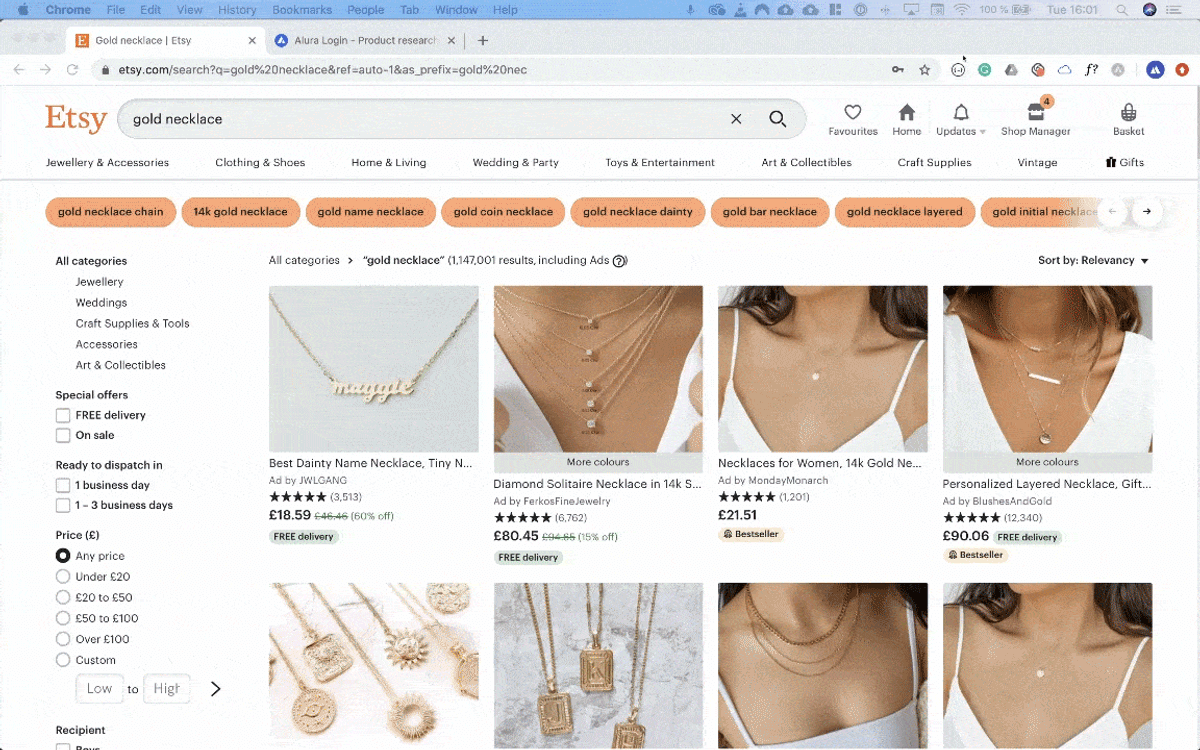This screenshot has height=750, width=1200.
Task: Advance the suggestion pills with right arrow
Action: point(1146,212)
